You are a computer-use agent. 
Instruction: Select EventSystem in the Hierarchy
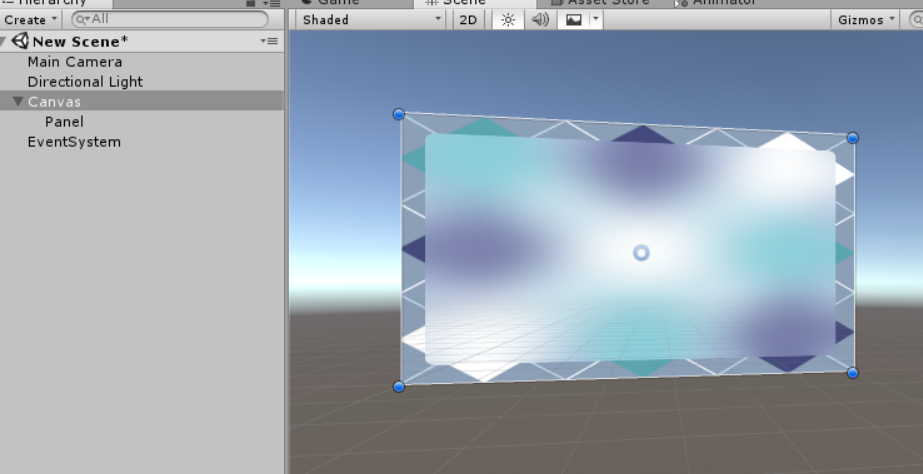point(74,142)
